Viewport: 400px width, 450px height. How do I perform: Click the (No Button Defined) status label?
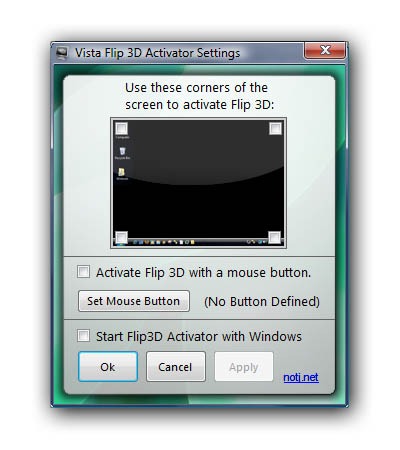pyautogui.click(x=262, y=302)
